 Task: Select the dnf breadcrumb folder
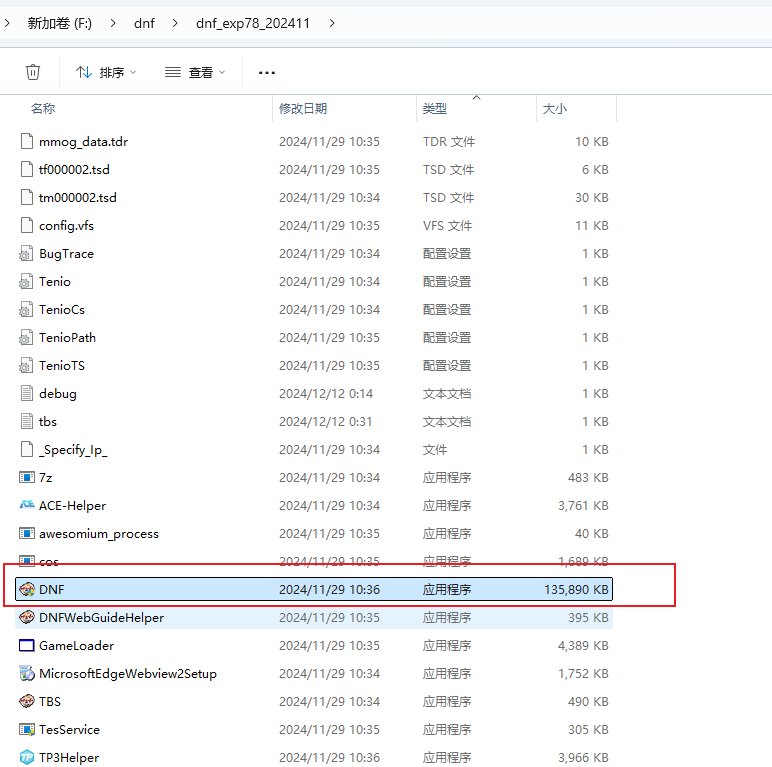click(144, 23)
